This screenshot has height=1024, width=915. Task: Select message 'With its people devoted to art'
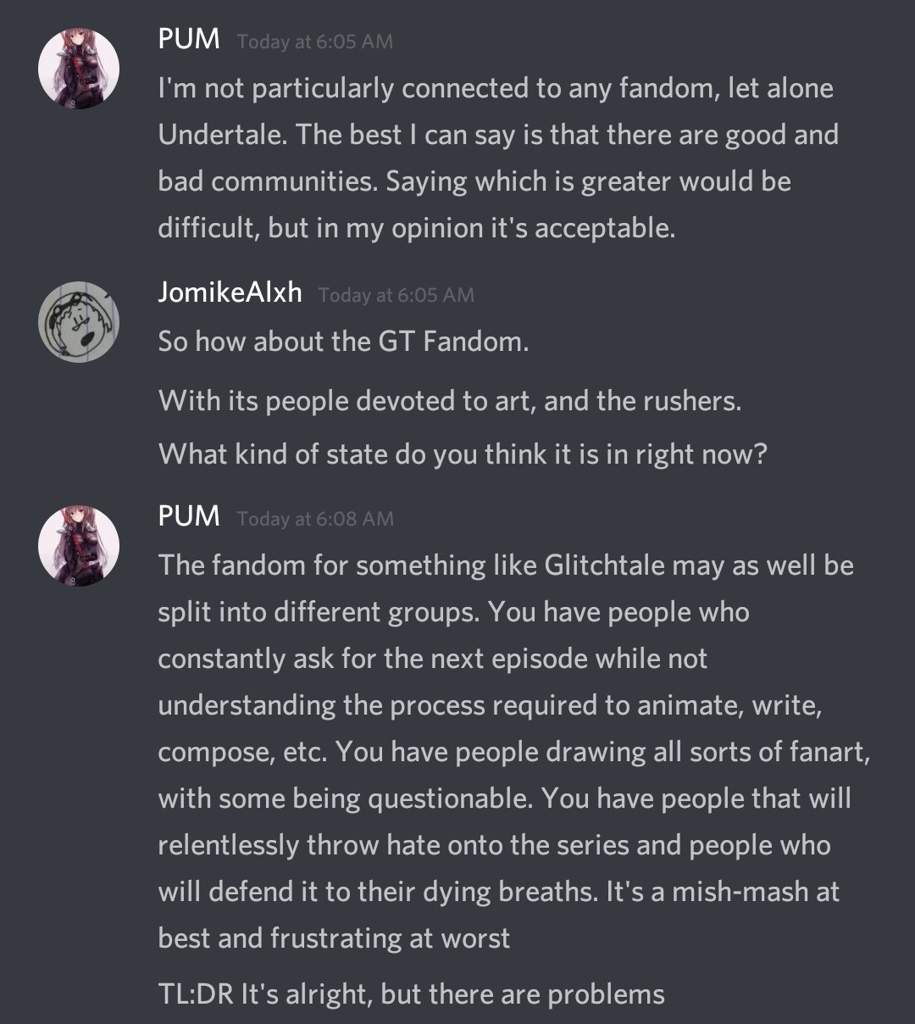pyautogui.click(x=450, y=401)
